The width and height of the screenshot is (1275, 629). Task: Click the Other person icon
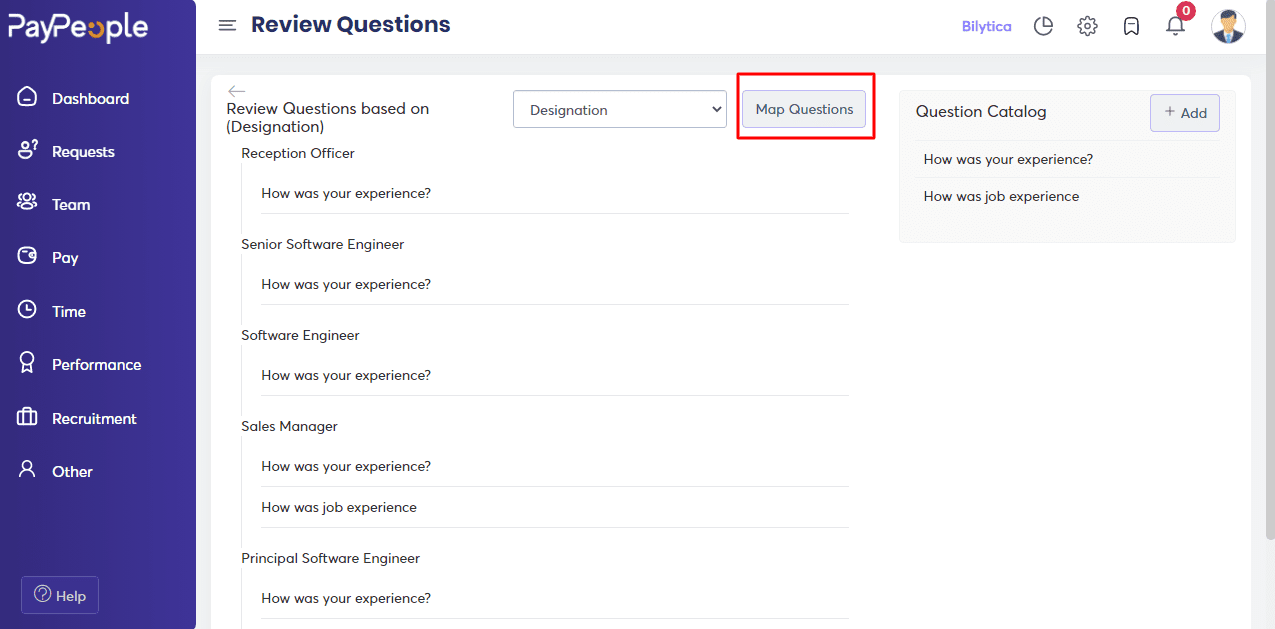click(27, 469)
